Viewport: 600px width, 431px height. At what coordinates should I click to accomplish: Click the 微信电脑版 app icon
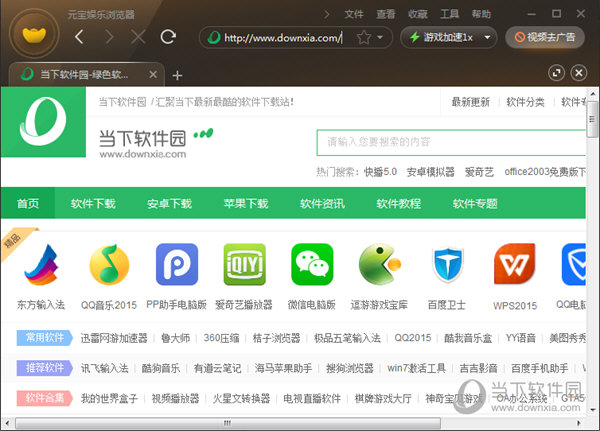click(312, 264)
